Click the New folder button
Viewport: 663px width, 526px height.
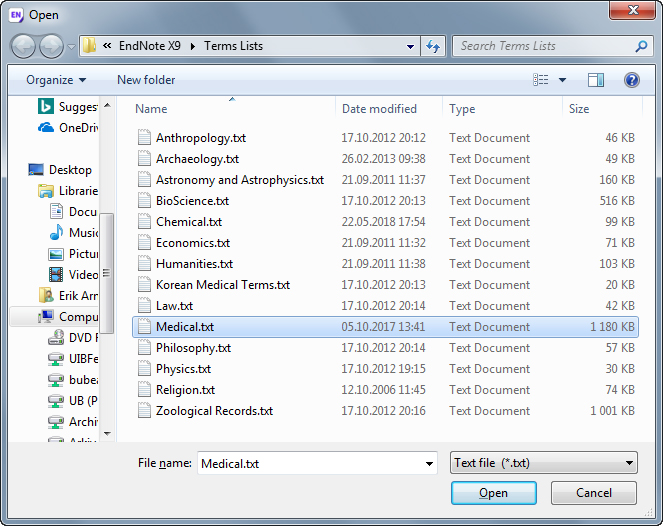point(146,80)
